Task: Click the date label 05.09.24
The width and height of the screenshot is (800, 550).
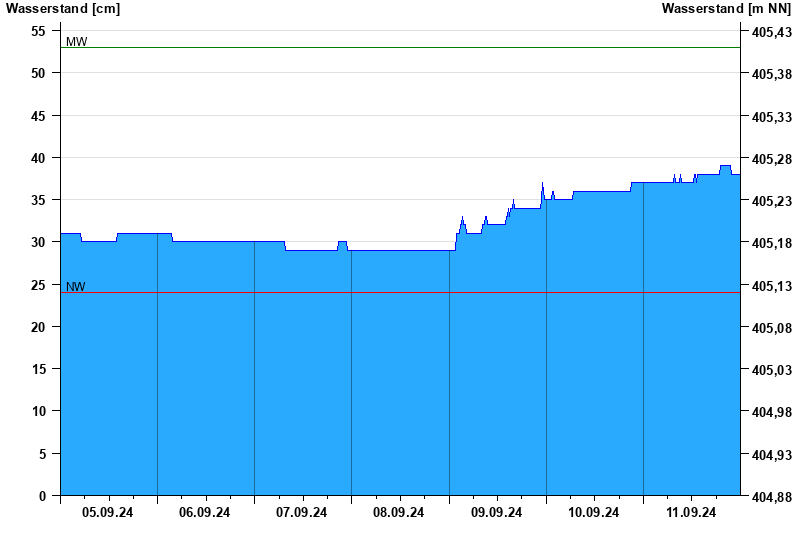Action: point(107,512)
